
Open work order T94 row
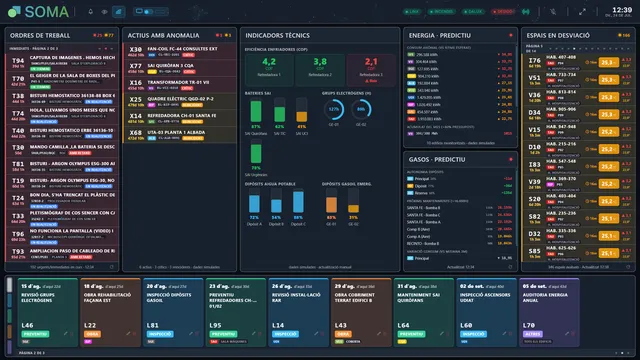[x=62, y=63]
